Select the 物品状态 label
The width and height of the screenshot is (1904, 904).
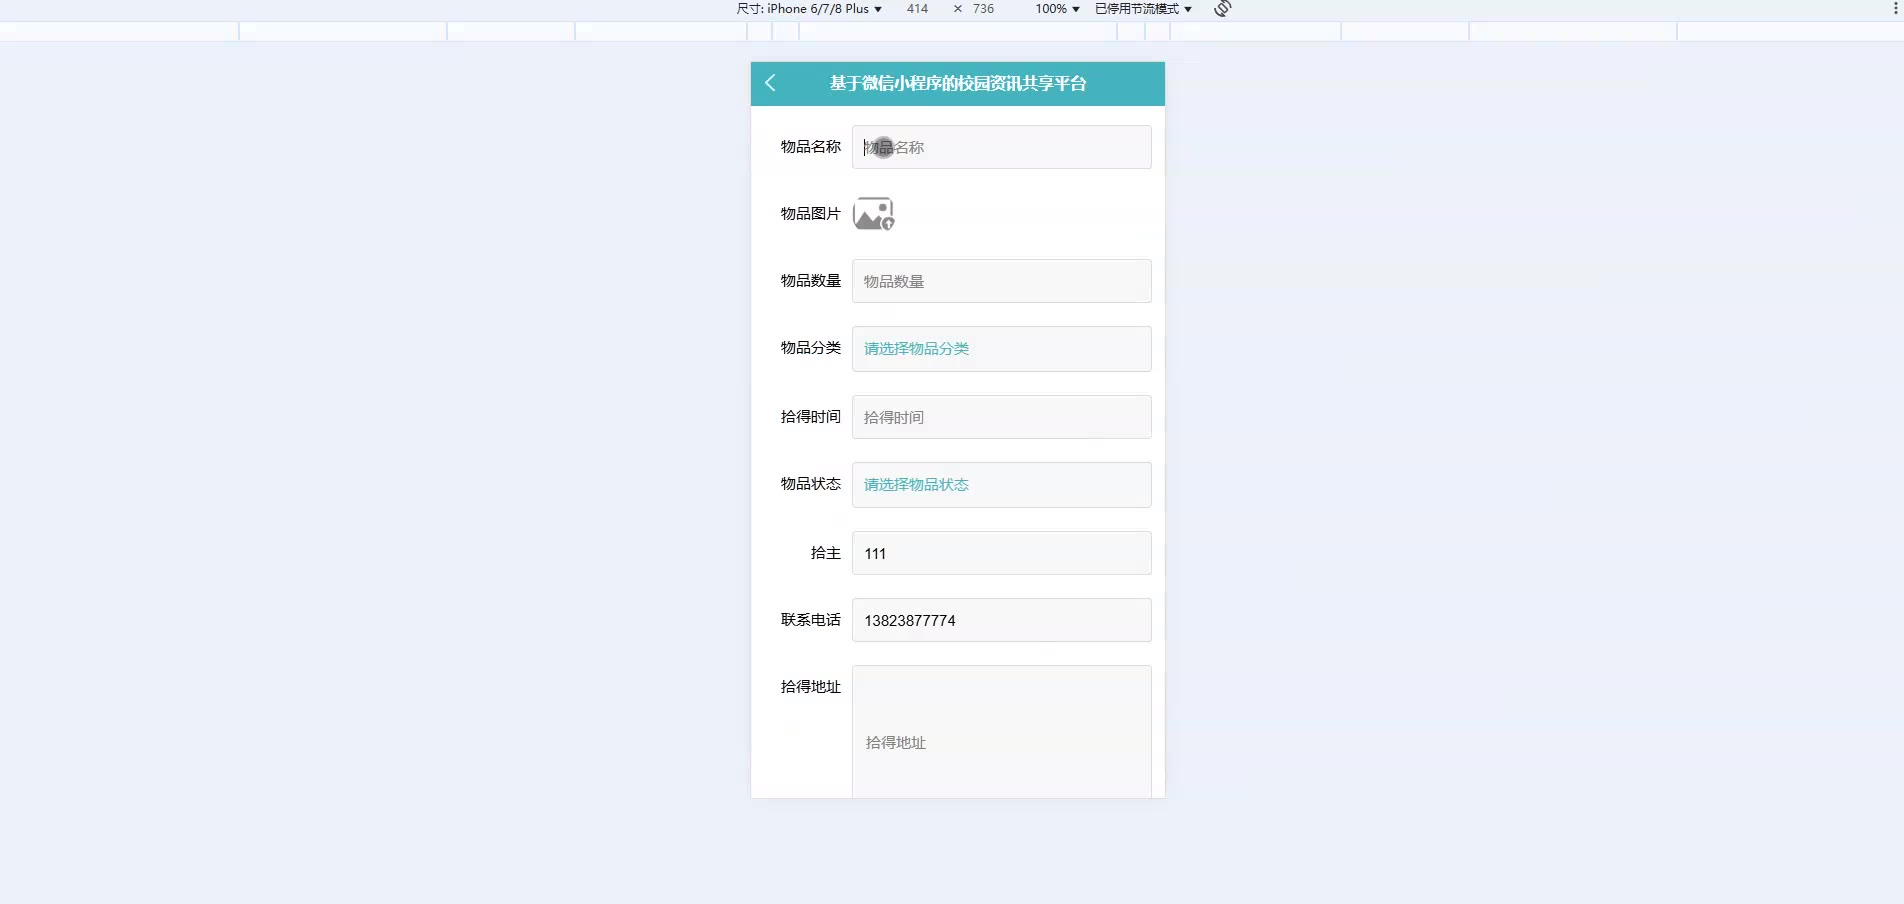(x=811, y=483)
